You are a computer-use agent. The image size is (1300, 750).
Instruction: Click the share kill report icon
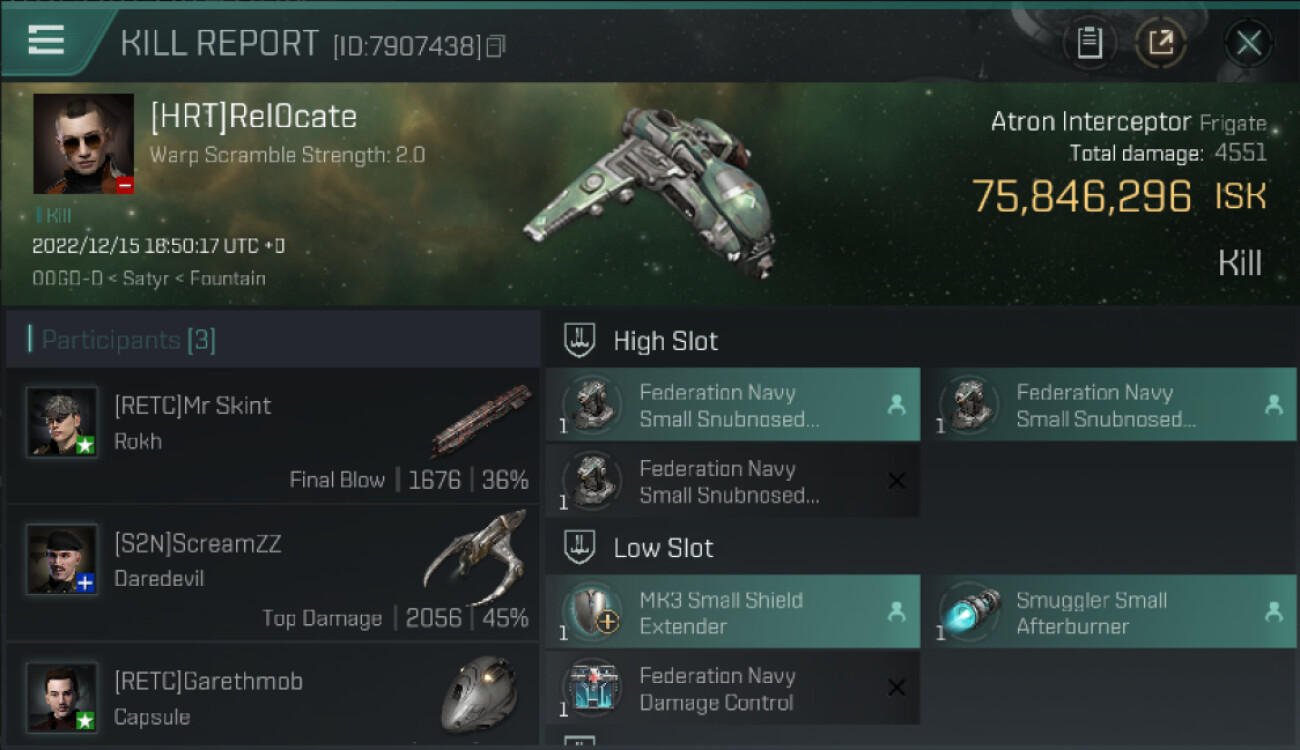click(1160, 43)
